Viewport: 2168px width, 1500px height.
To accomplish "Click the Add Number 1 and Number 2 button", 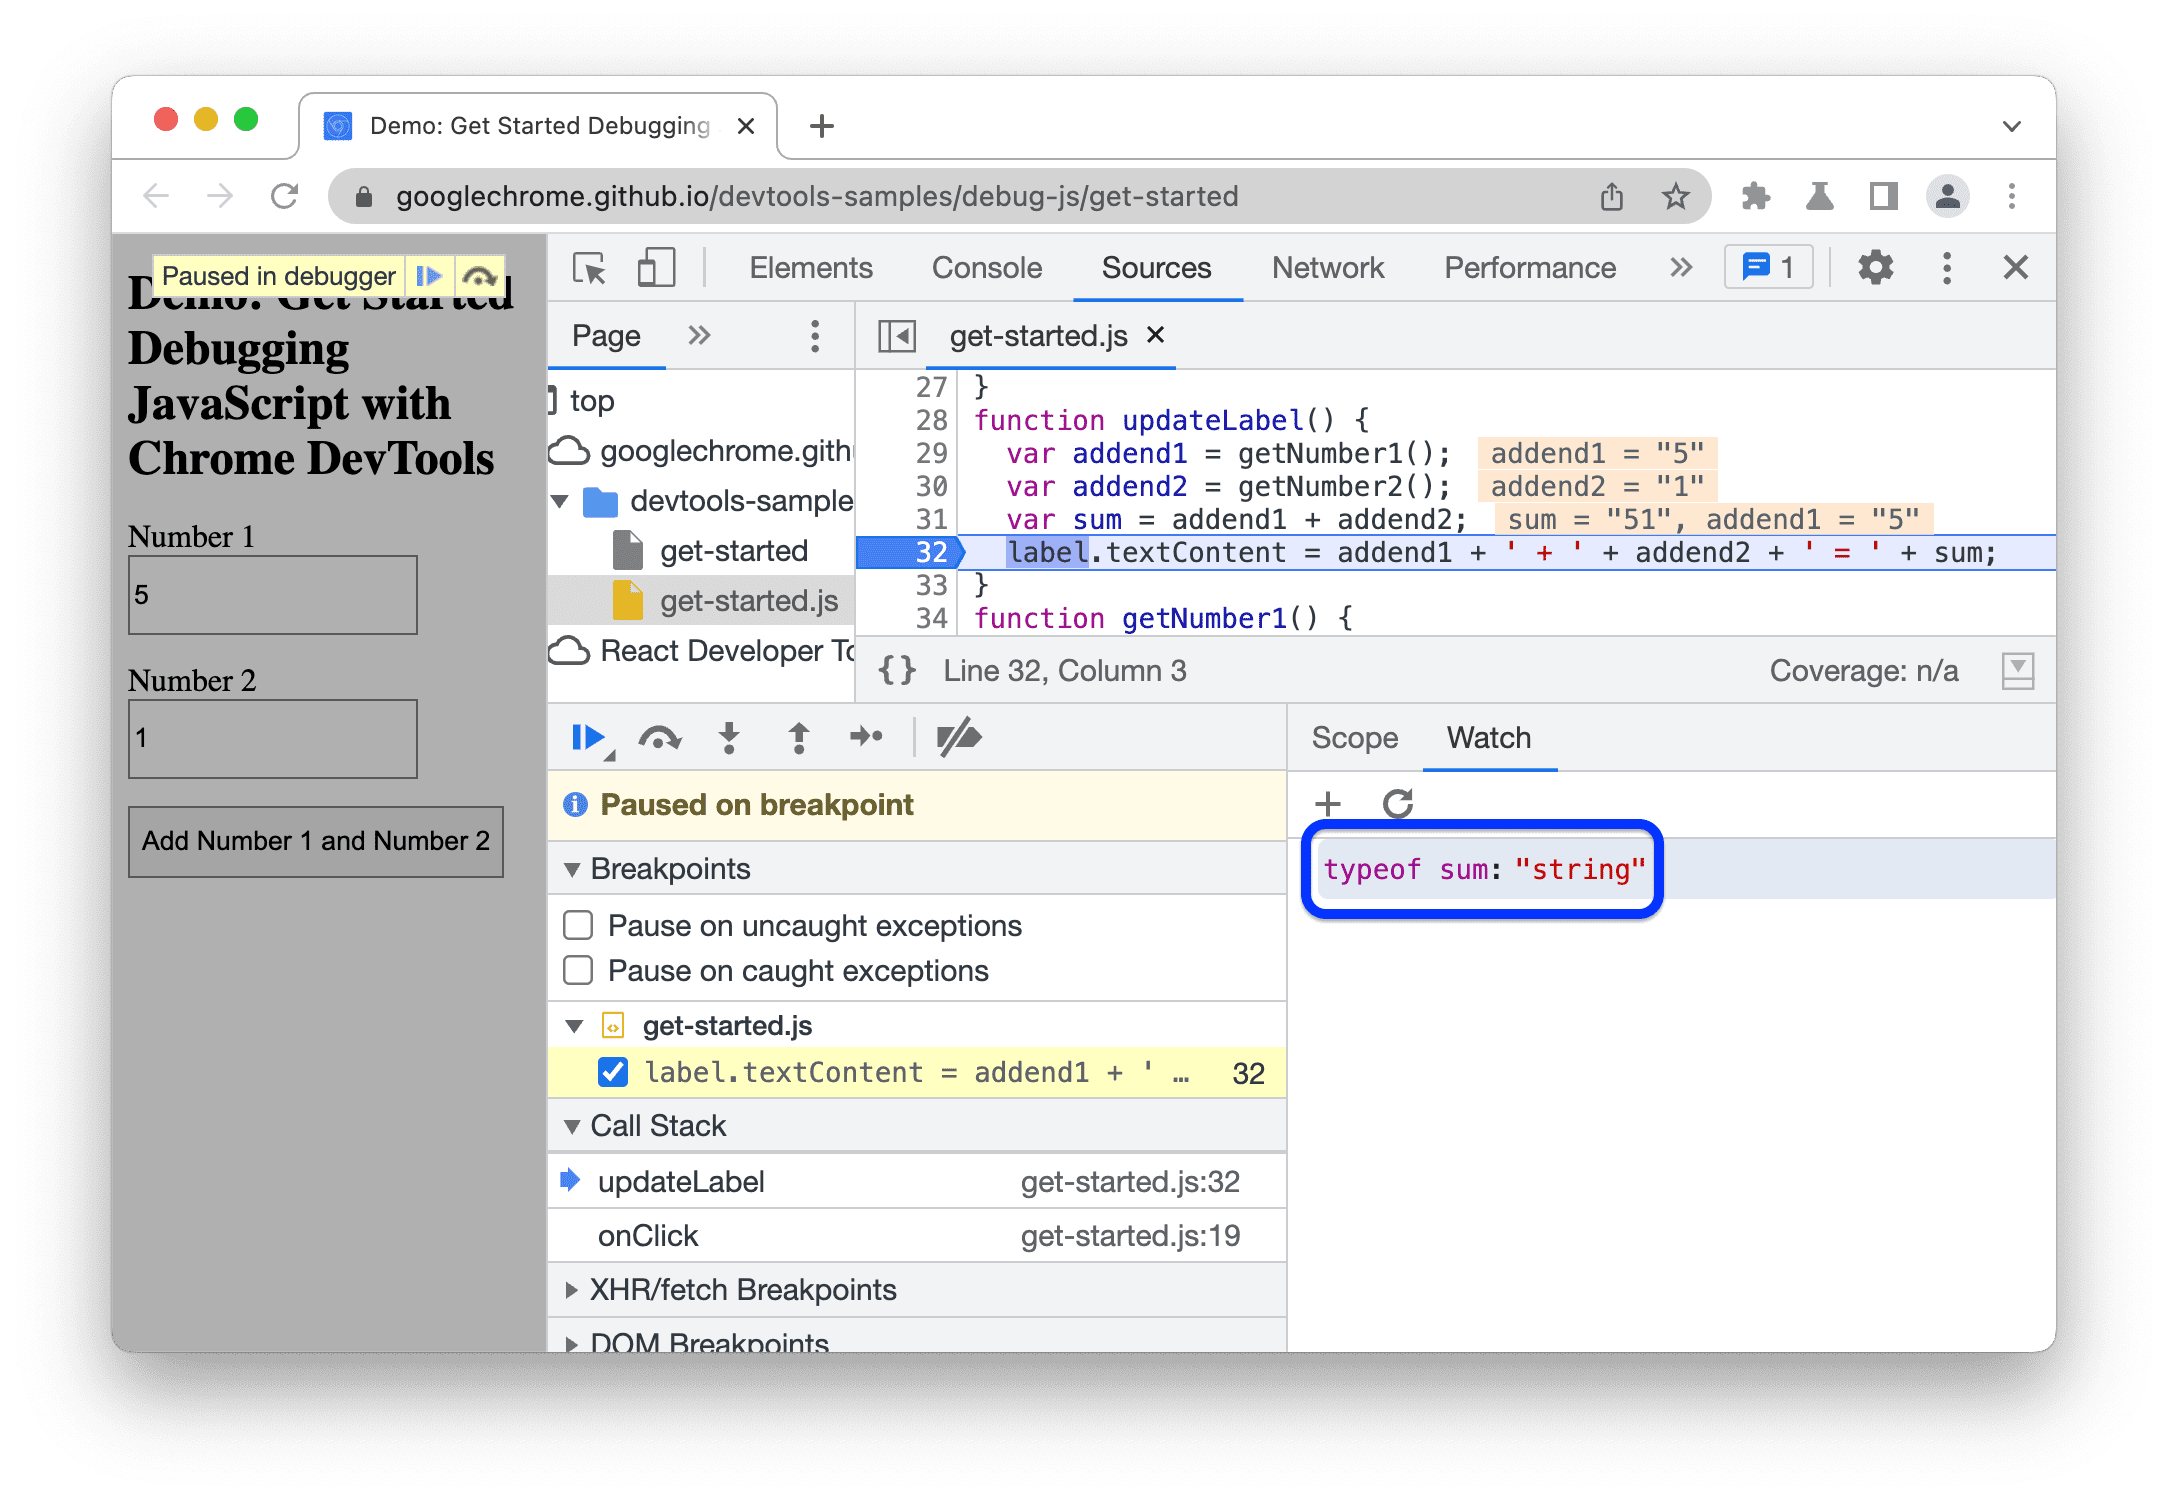I will click(316, 841).
